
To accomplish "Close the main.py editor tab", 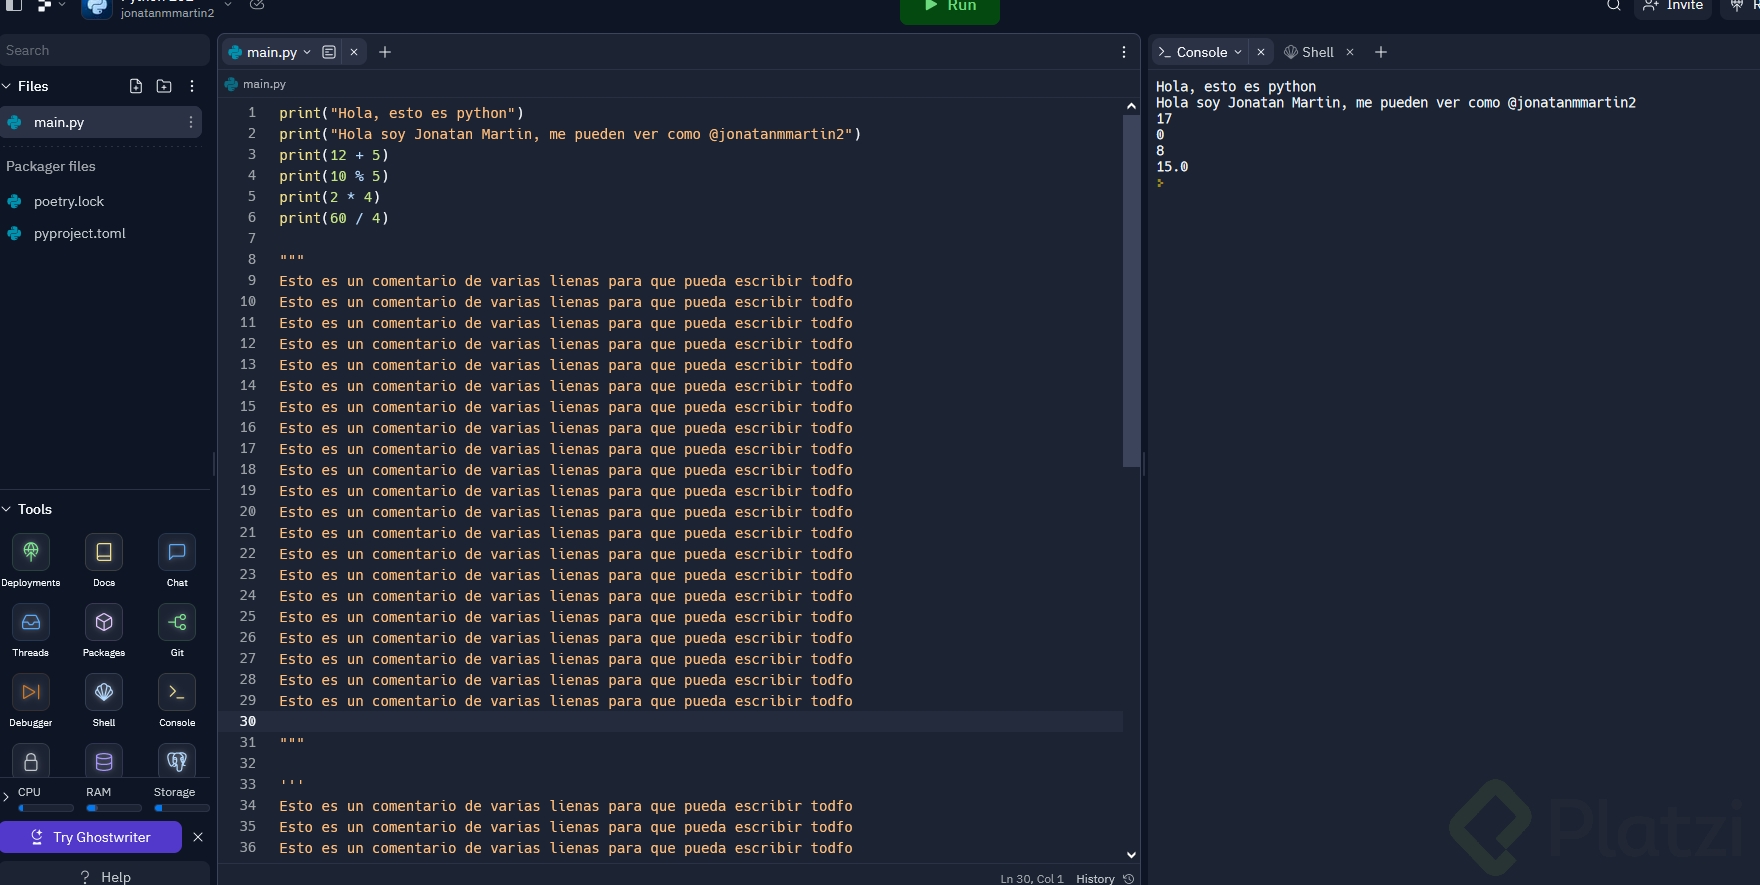I will click(354, 52).
